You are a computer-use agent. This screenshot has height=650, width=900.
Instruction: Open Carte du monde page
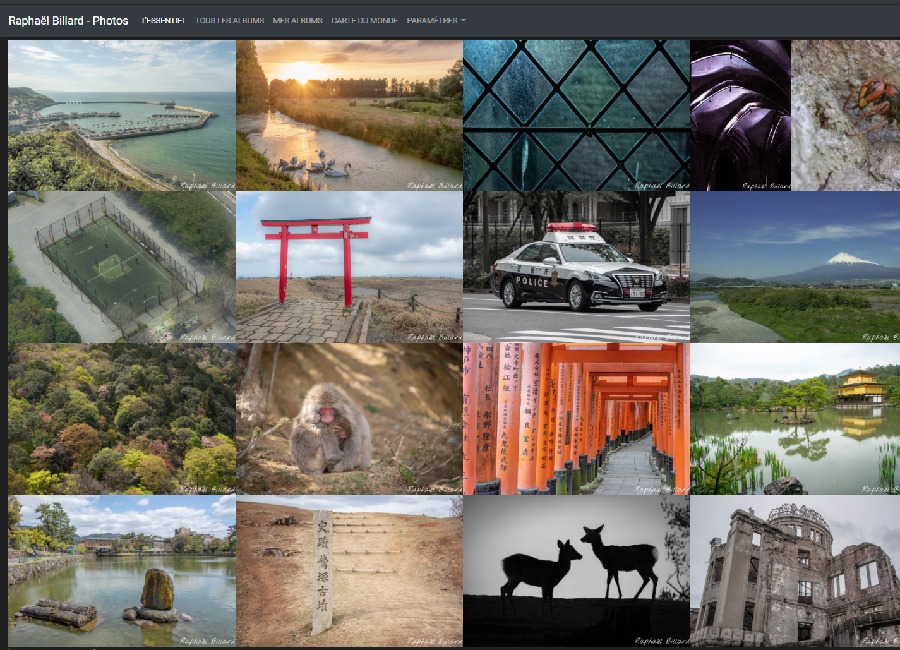[x=364, y=20]
